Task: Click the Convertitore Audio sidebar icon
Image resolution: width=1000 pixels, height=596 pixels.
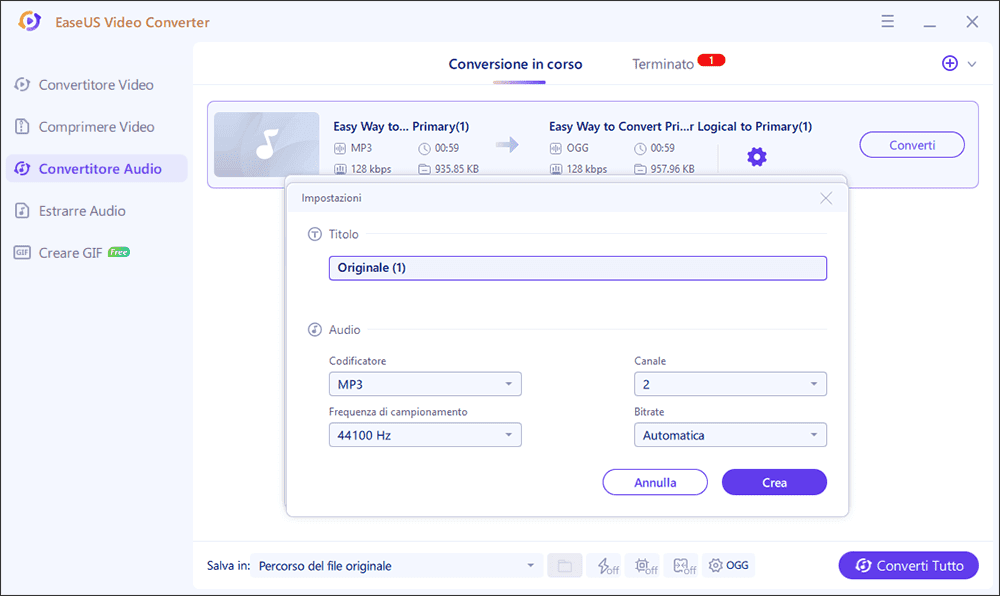Action: [x=22, y=168]
